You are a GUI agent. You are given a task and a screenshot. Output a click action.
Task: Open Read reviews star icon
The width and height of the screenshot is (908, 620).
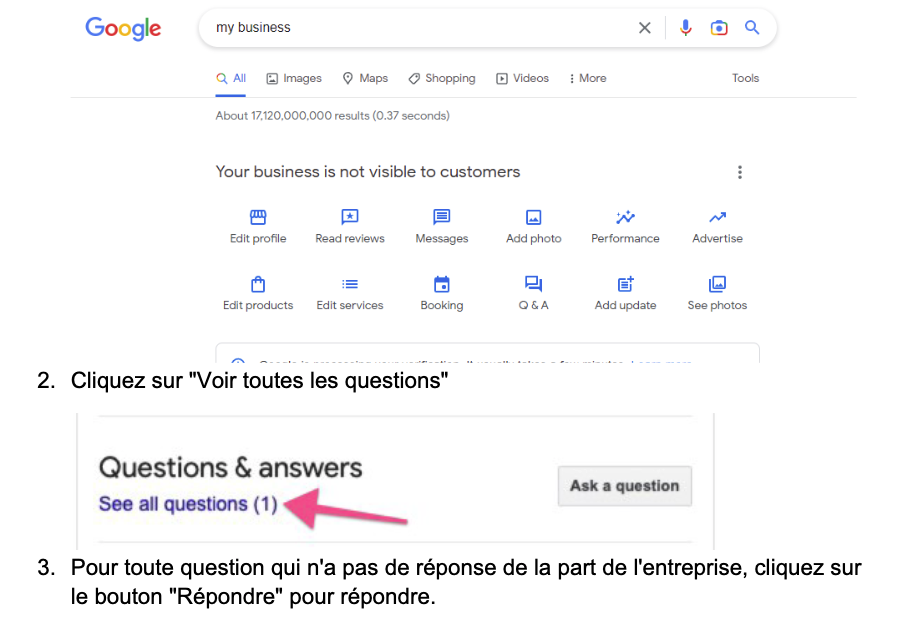[x=350, y=217]
